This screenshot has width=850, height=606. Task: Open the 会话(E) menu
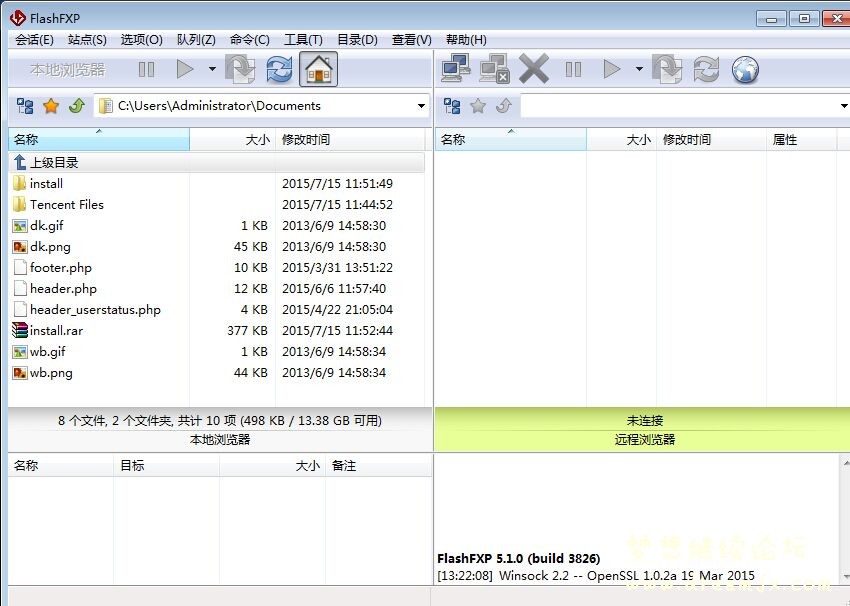point(34,40)
